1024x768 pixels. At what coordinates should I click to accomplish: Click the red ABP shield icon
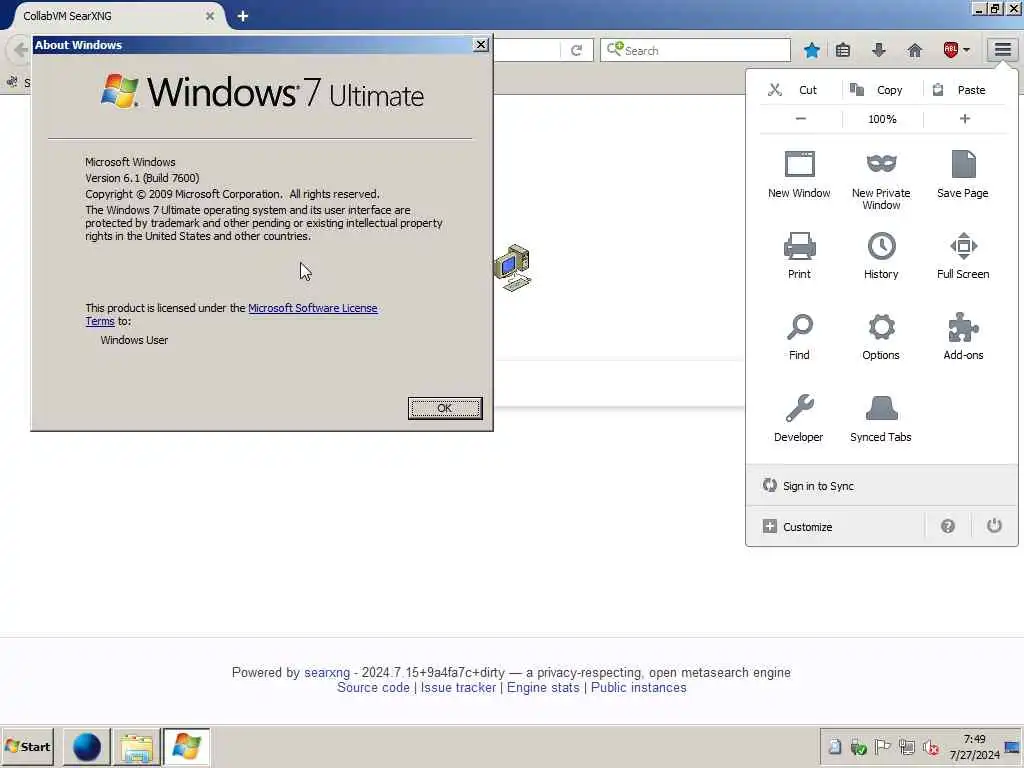(951, 50)
